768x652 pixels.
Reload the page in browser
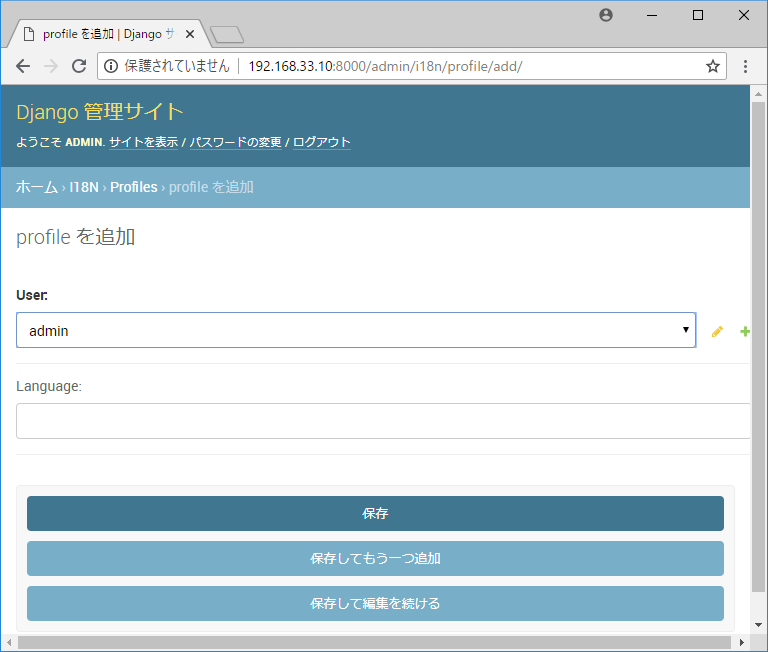click(x=79, y=66)
